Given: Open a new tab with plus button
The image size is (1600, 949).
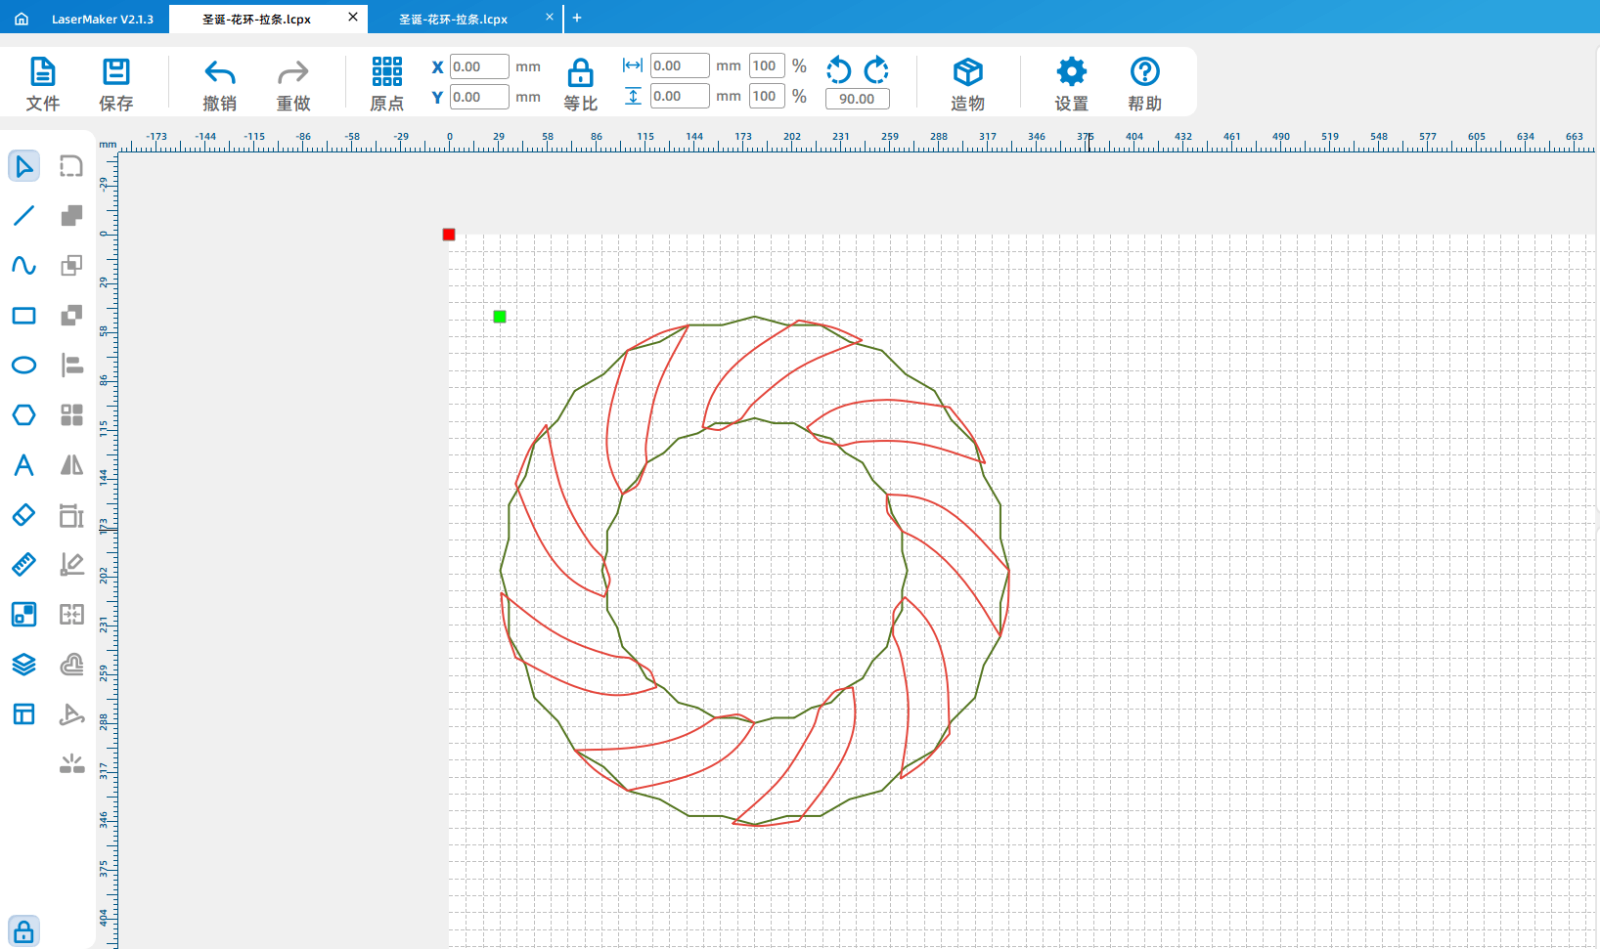Looking at the screenshot, I should [577, 18].
